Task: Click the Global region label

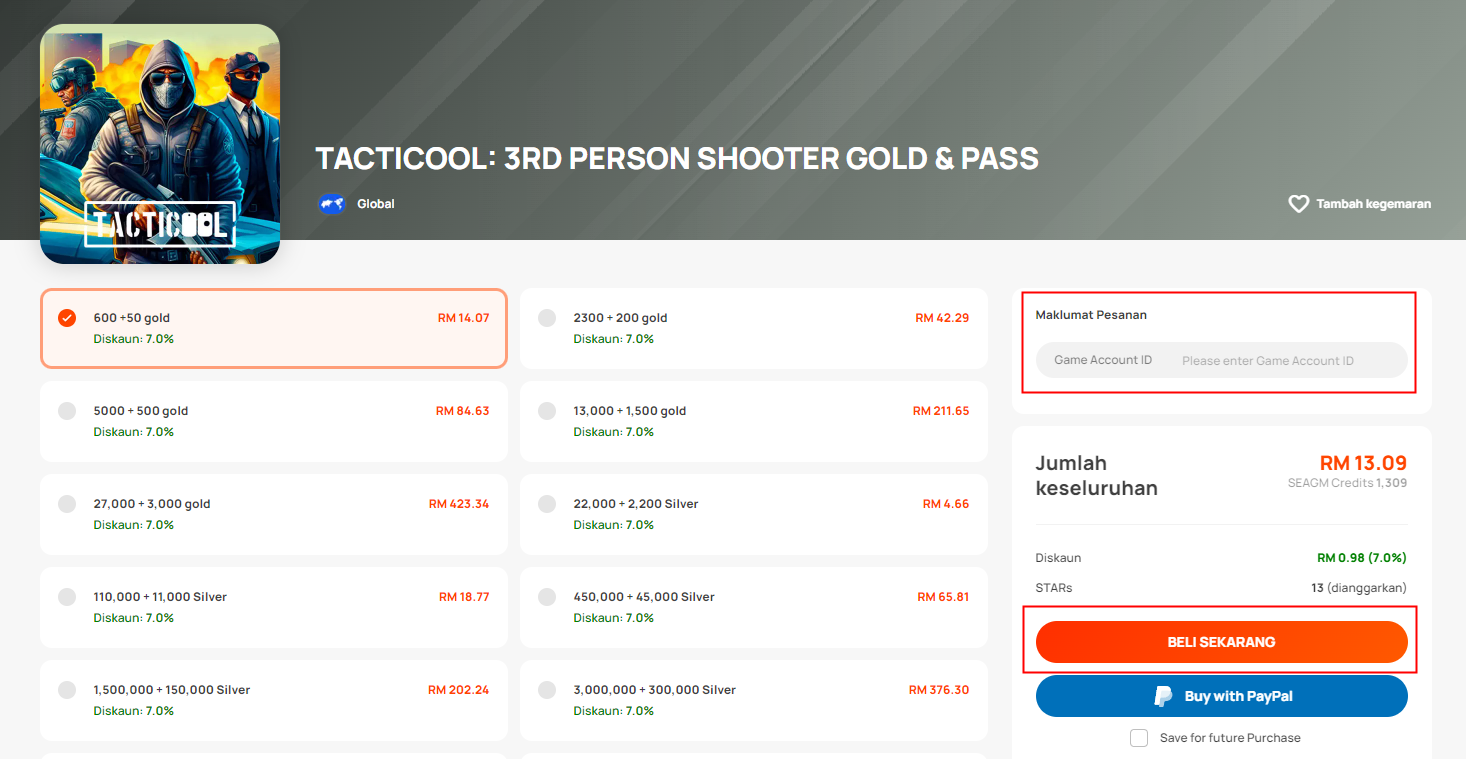Action: point(376,204)
